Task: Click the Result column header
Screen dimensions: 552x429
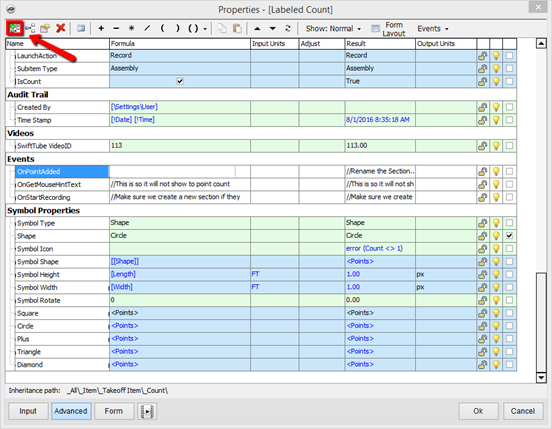Action: (x=380, y=44)
